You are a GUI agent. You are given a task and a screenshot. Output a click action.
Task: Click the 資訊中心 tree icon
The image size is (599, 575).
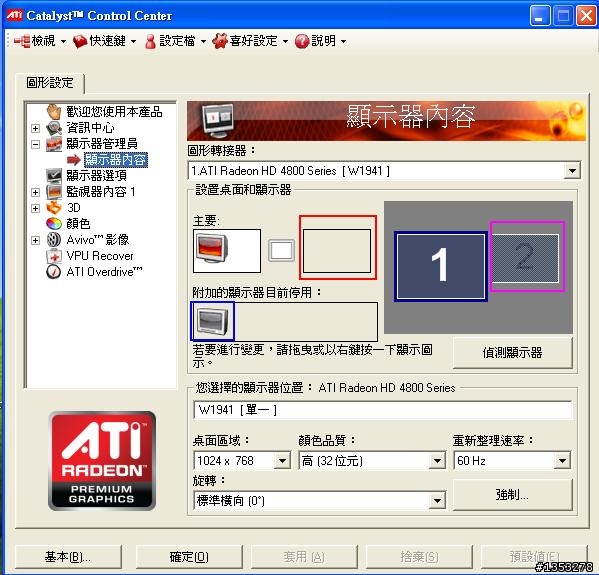tap(54, 128)
